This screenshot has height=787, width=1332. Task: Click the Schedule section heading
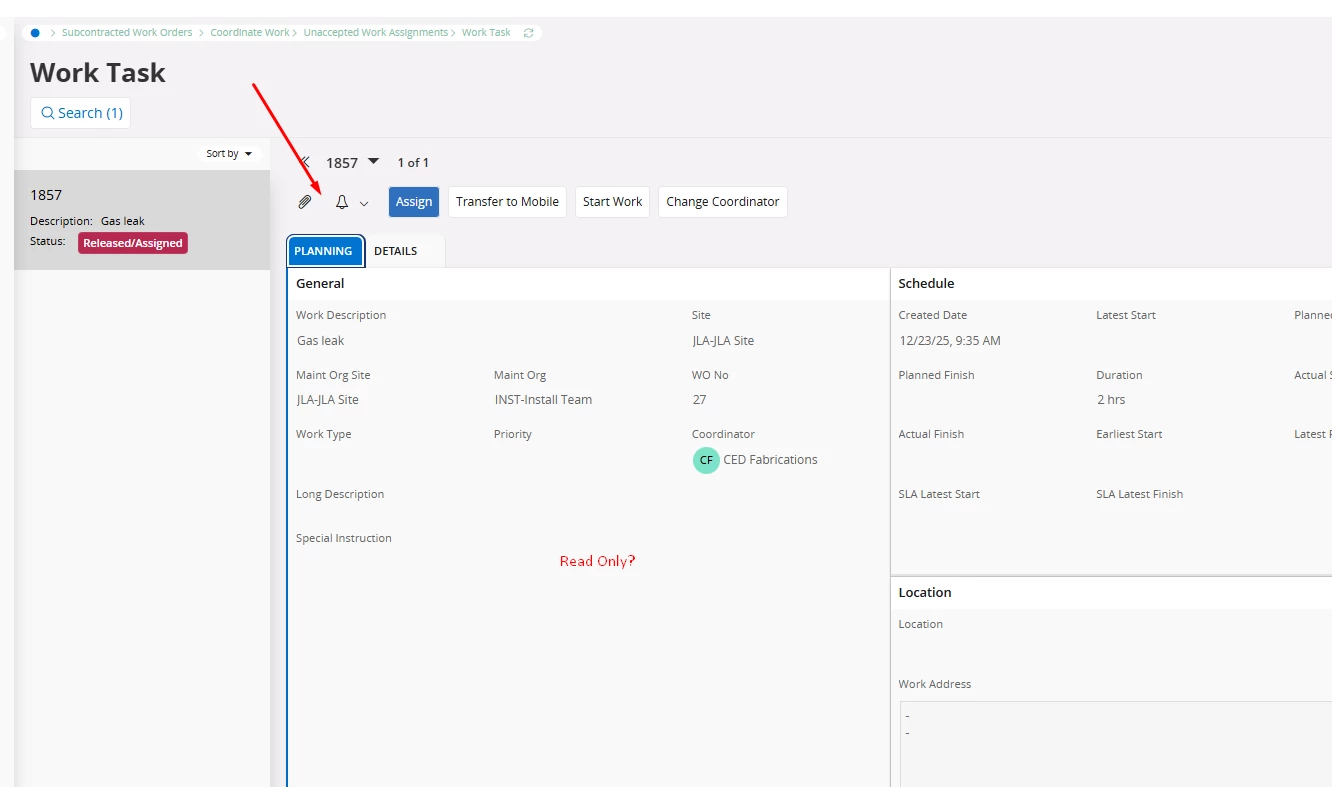(926, 284)
